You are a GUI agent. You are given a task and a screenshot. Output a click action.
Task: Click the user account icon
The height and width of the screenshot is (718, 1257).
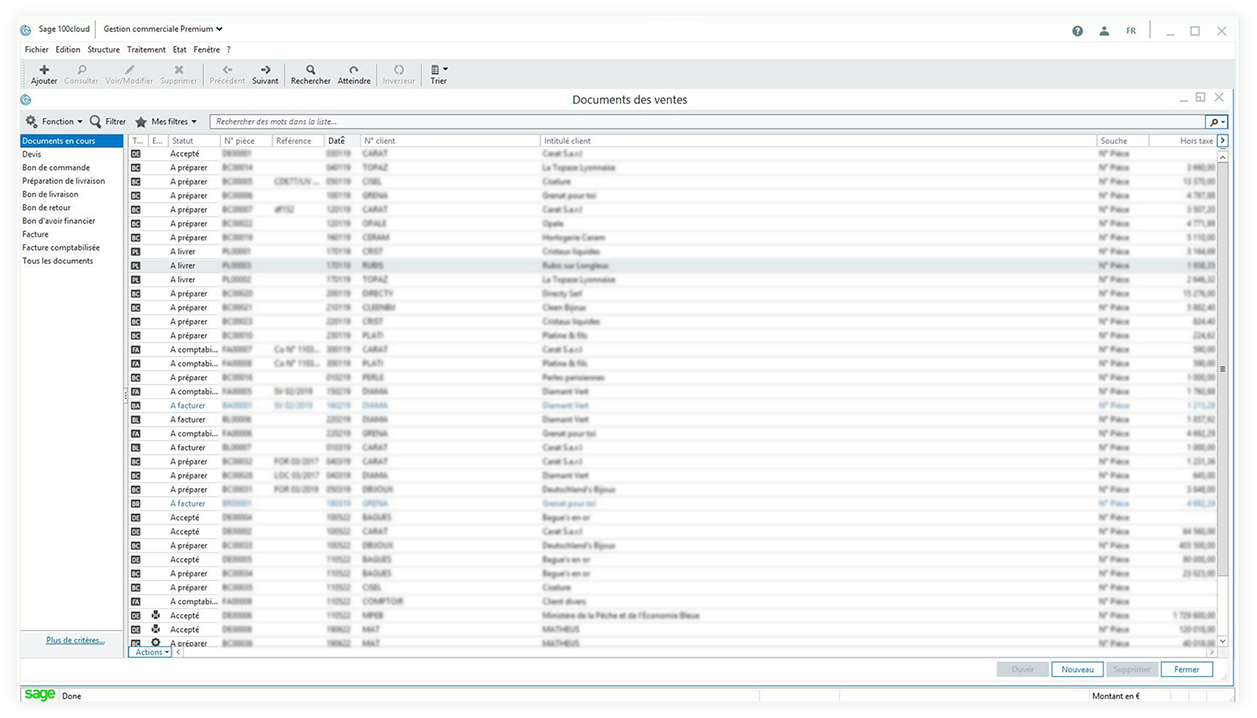pyautogui.click(x=1104, y=31)
